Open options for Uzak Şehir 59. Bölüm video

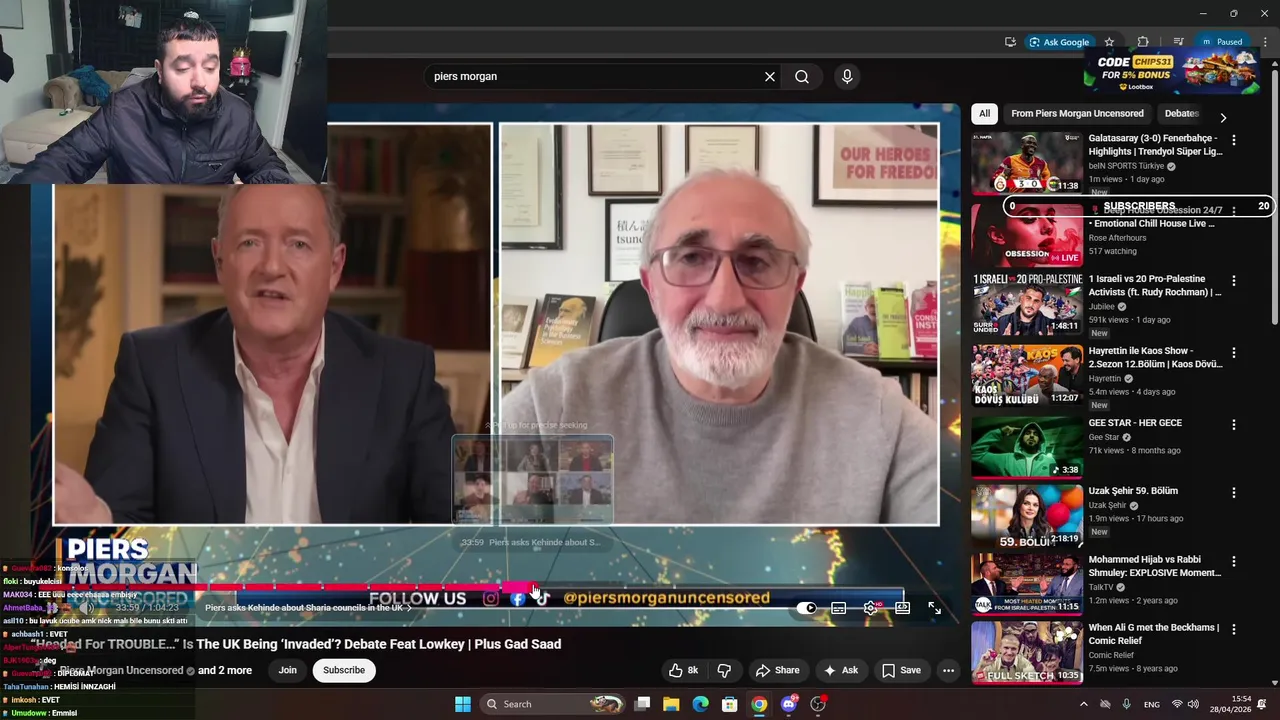(x=1233, y=493)
